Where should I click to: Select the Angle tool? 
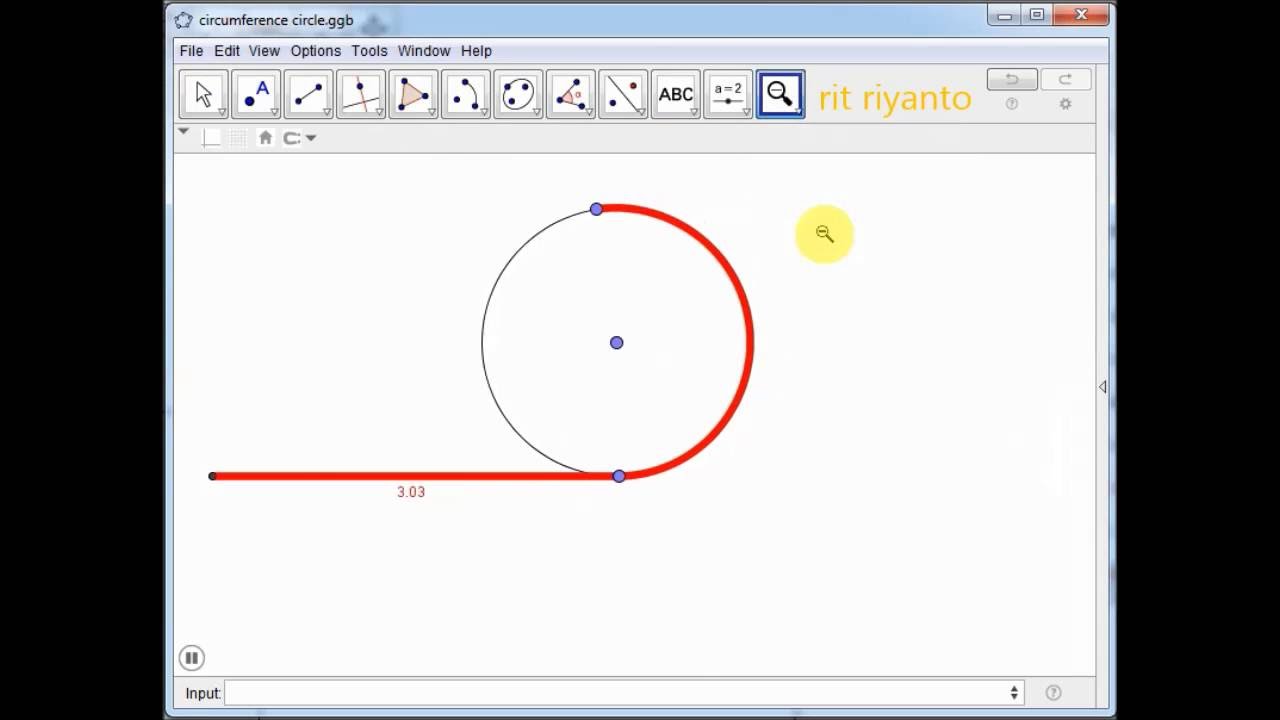coord(571,94)
